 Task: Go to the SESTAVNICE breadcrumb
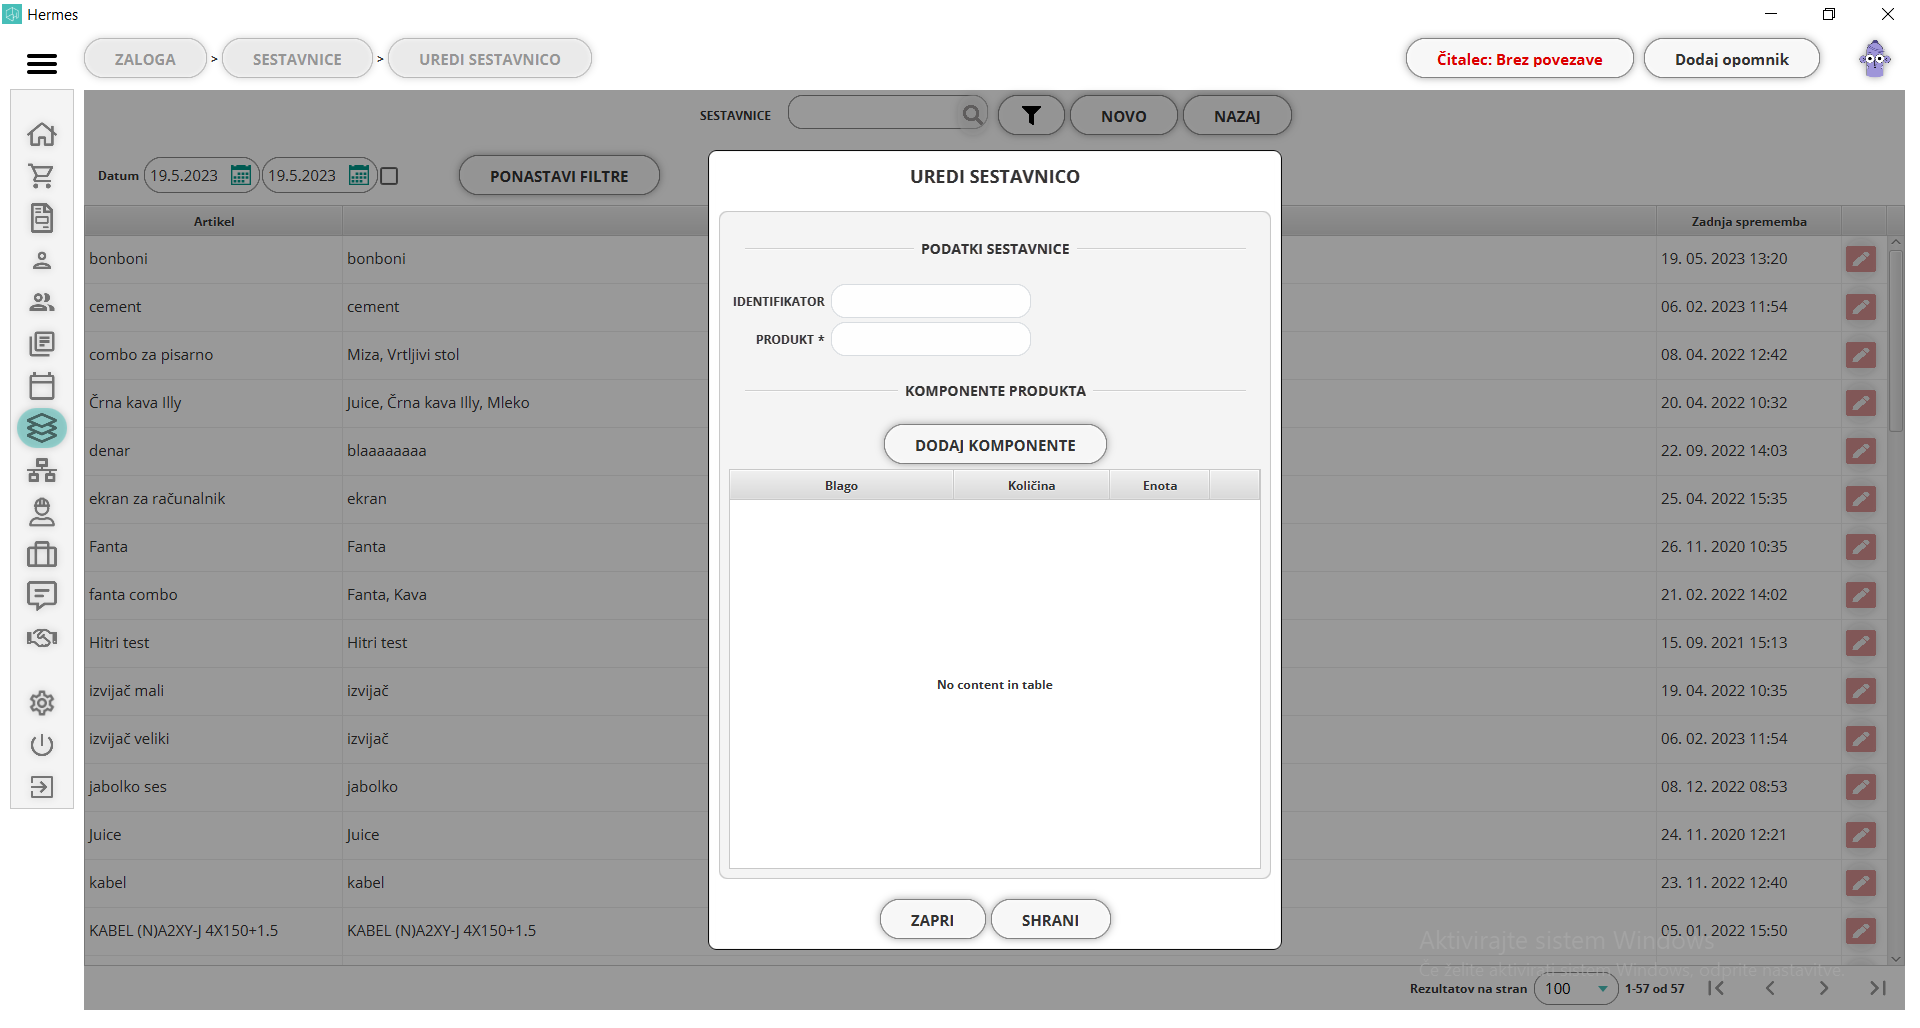(297, 59)
